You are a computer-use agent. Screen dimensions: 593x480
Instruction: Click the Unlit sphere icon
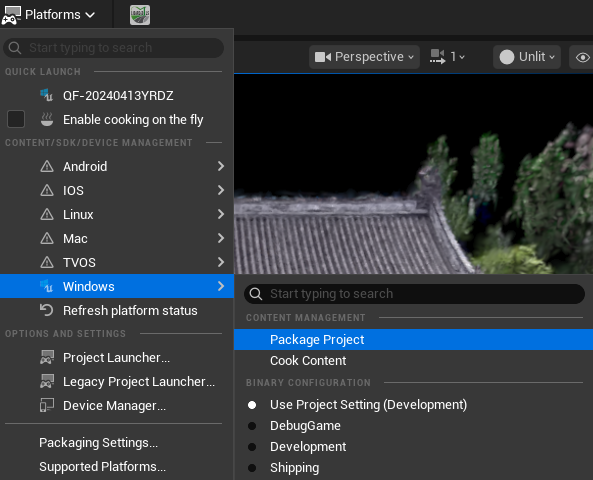(507, 57)
